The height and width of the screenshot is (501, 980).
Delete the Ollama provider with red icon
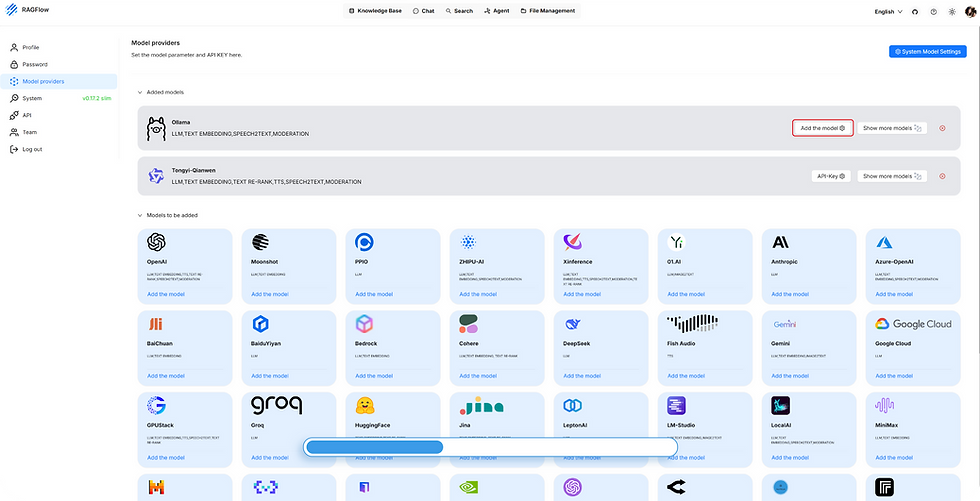(x=942, y=128)
